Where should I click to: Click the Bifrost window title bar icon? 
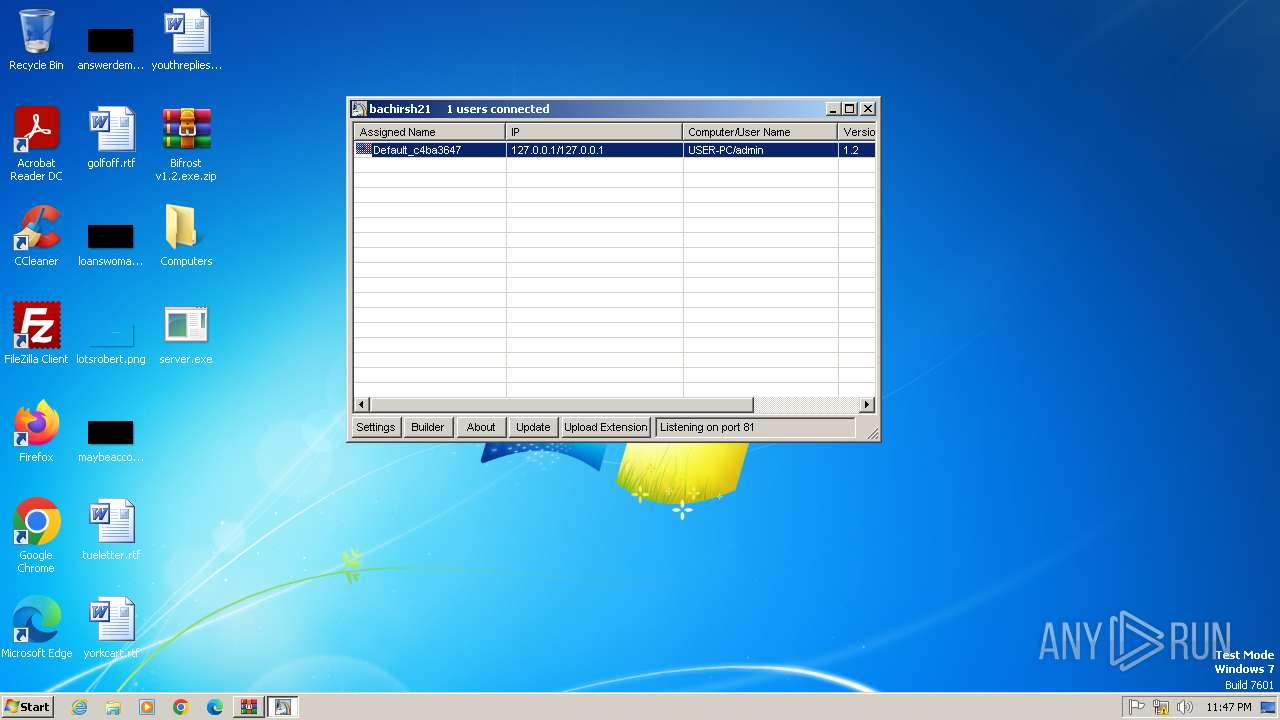359,109
